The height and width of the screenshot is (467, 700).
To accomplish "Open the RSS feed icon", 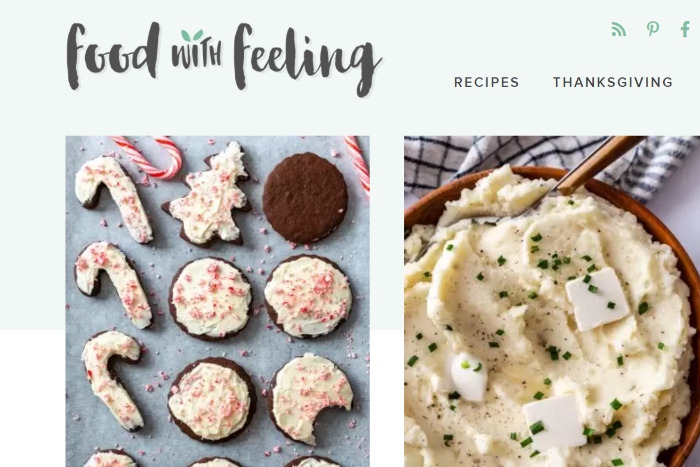I will pos(619,29).
